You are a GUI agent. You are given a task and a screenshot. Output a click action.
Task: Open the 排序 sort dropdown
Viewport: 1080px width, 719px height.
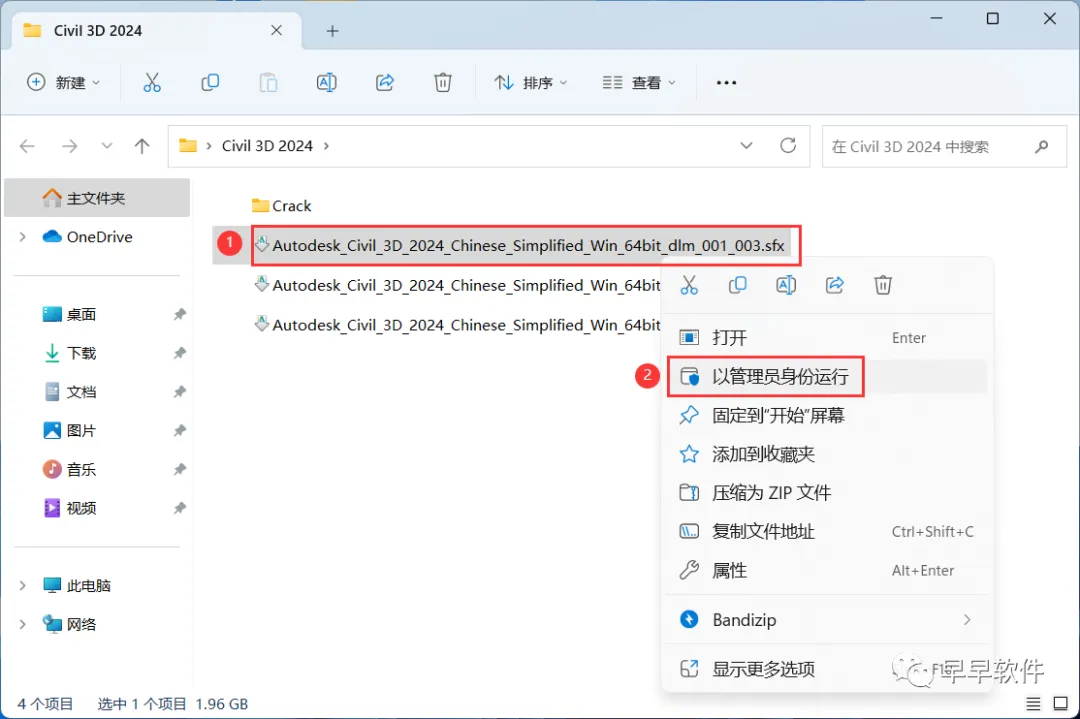point(530,83)
